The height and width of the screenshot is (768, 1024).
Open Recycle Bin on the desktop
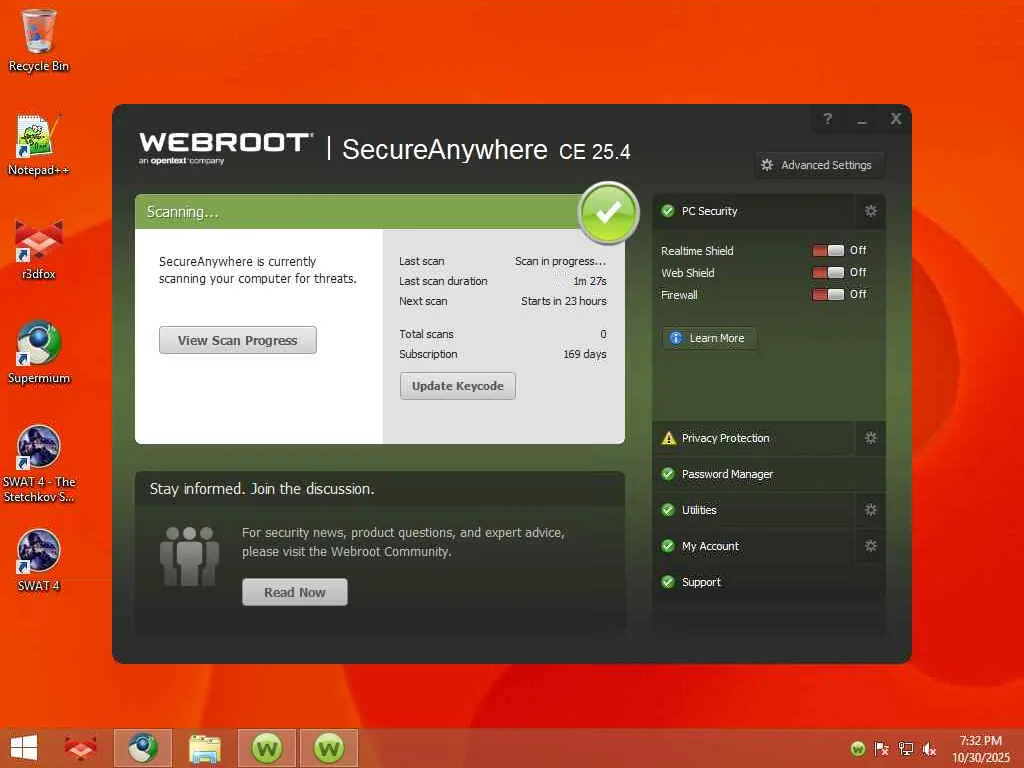point(39,40)
